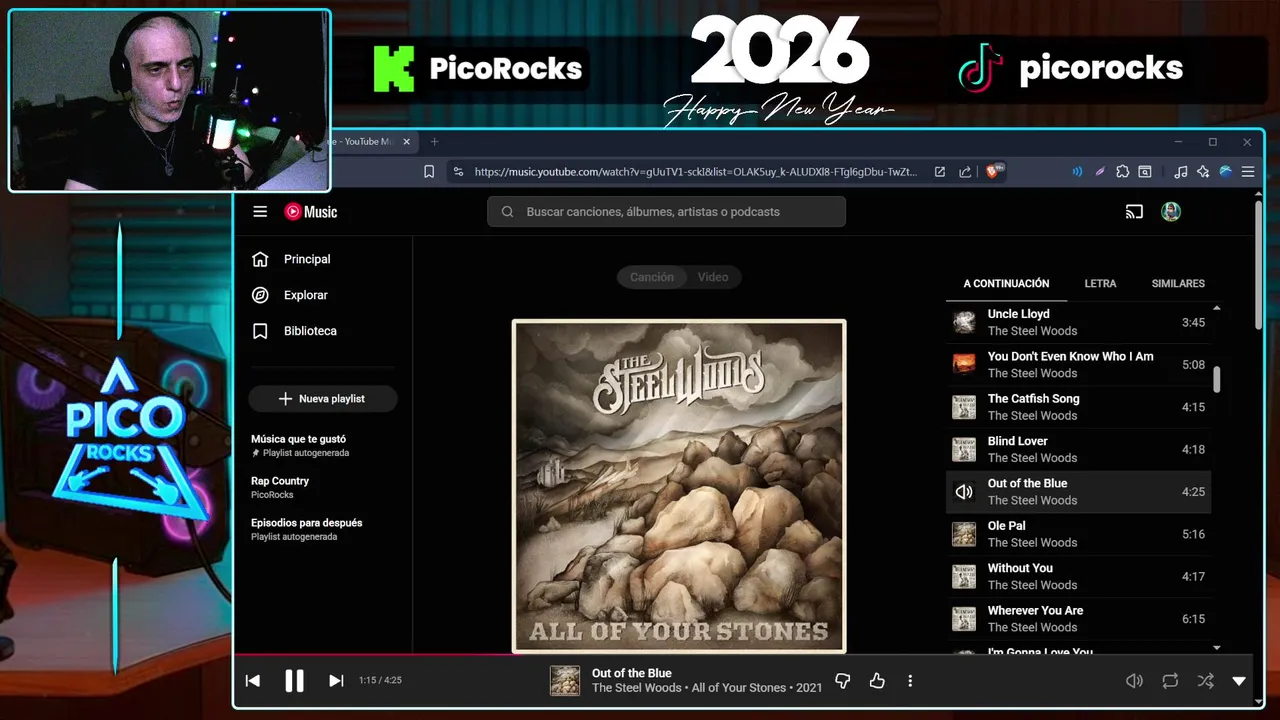
Task: Play The Catfish Song in queue
Action: coord(1078,407)
